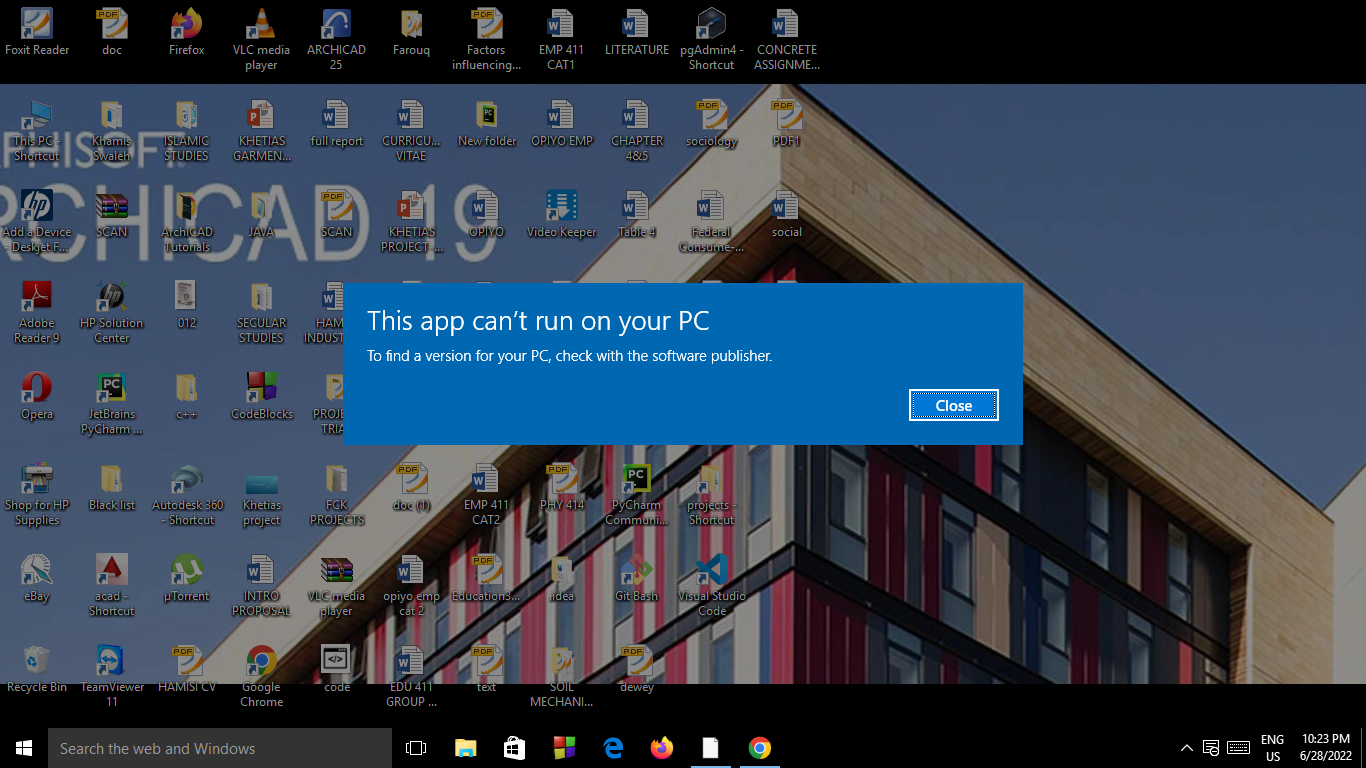Select the c++ folder icon
1366x768 pixels.
[x=187, y=397]
